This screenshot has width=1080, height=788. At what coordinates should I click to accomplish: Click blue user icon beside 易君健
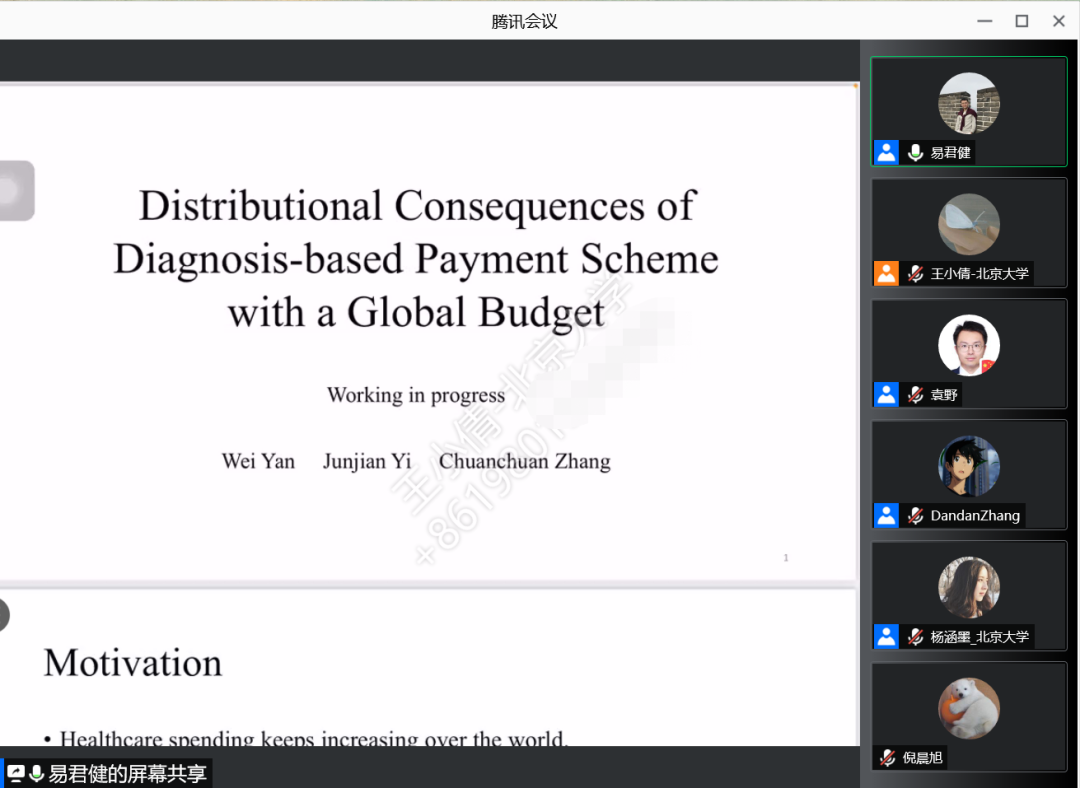(886, 153)
